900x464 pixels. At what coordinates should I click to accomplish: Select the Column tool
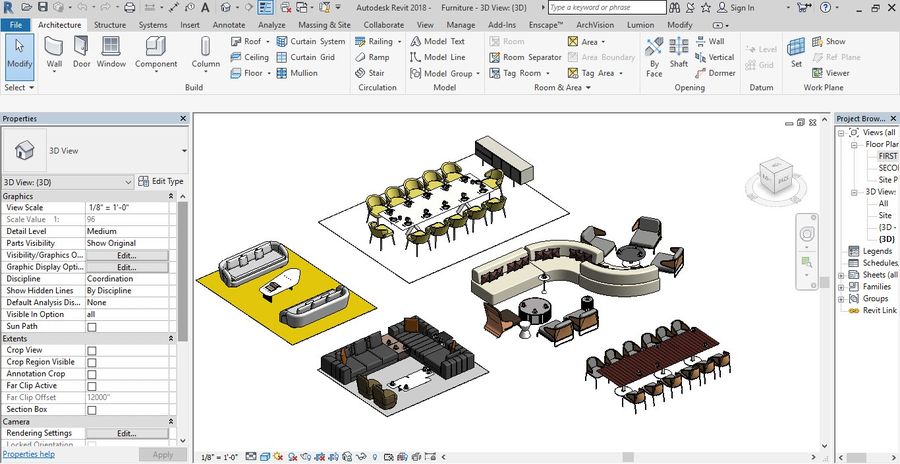pos(206,52)
